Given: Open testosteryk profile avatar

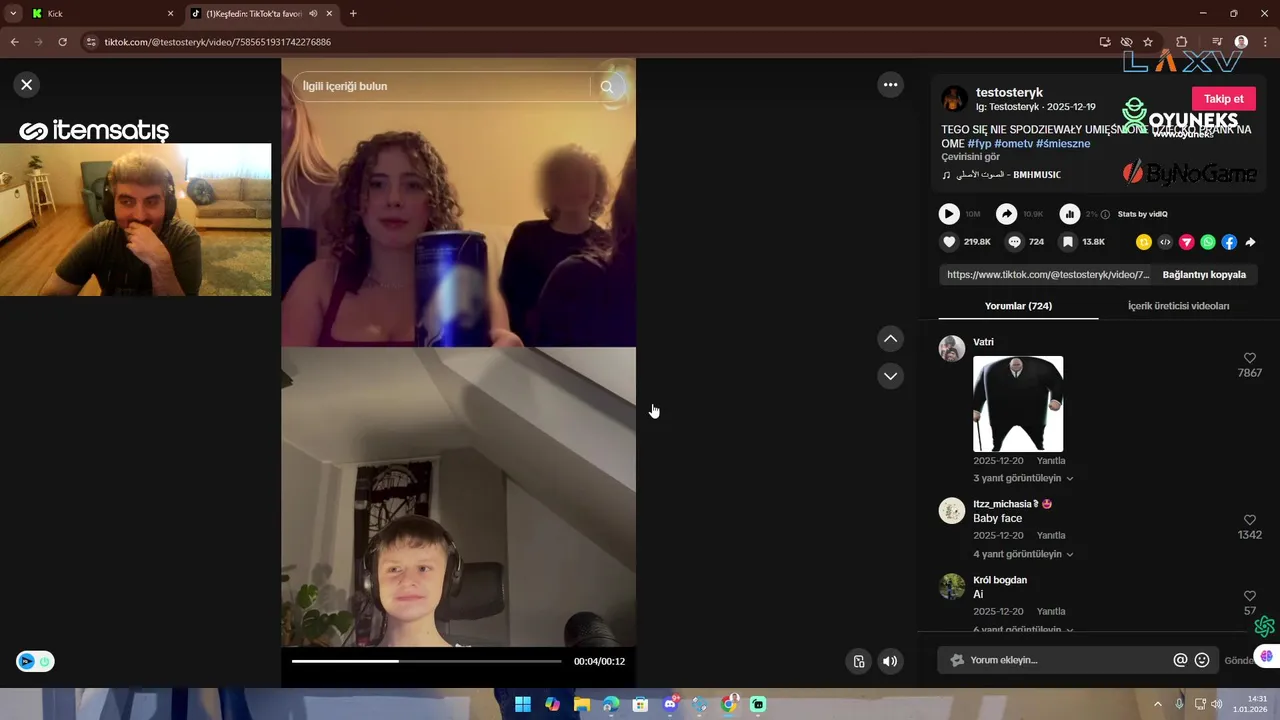Looking at the screenshot, I should (x=954, y=98).
